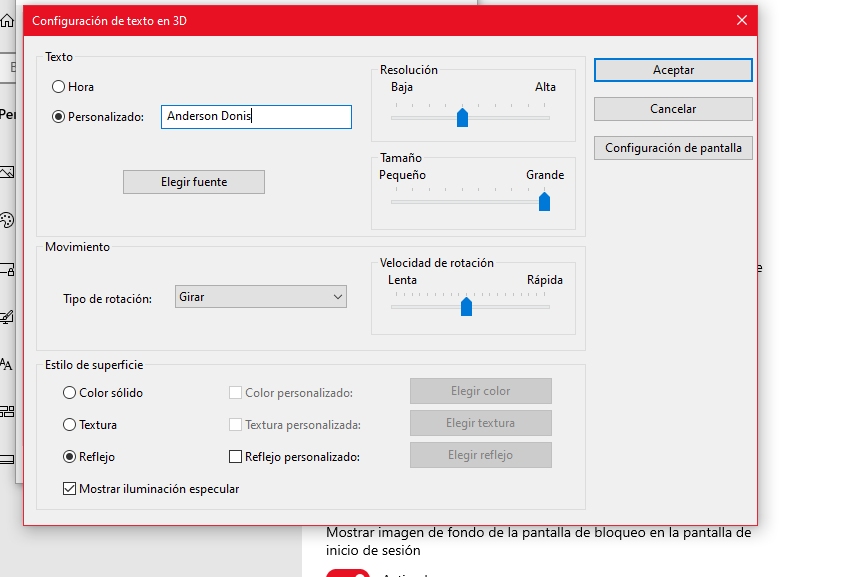Select the Textura surface style option

69,425
